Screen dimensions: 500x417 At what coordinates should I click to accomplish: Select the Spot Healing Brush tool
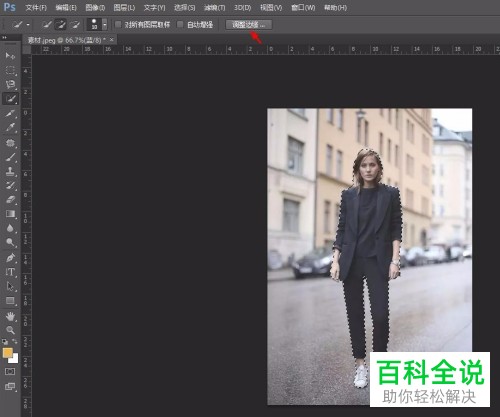[10, 143]
